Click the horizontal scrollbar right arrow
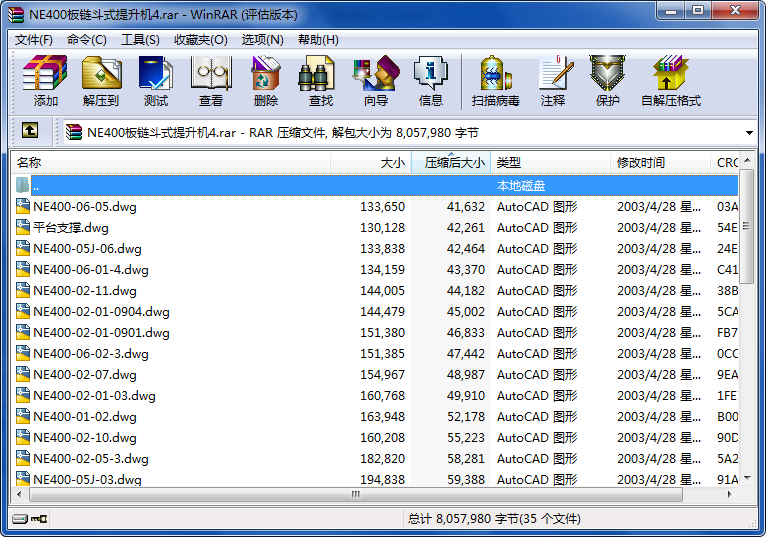 click(x=730, y=494)
